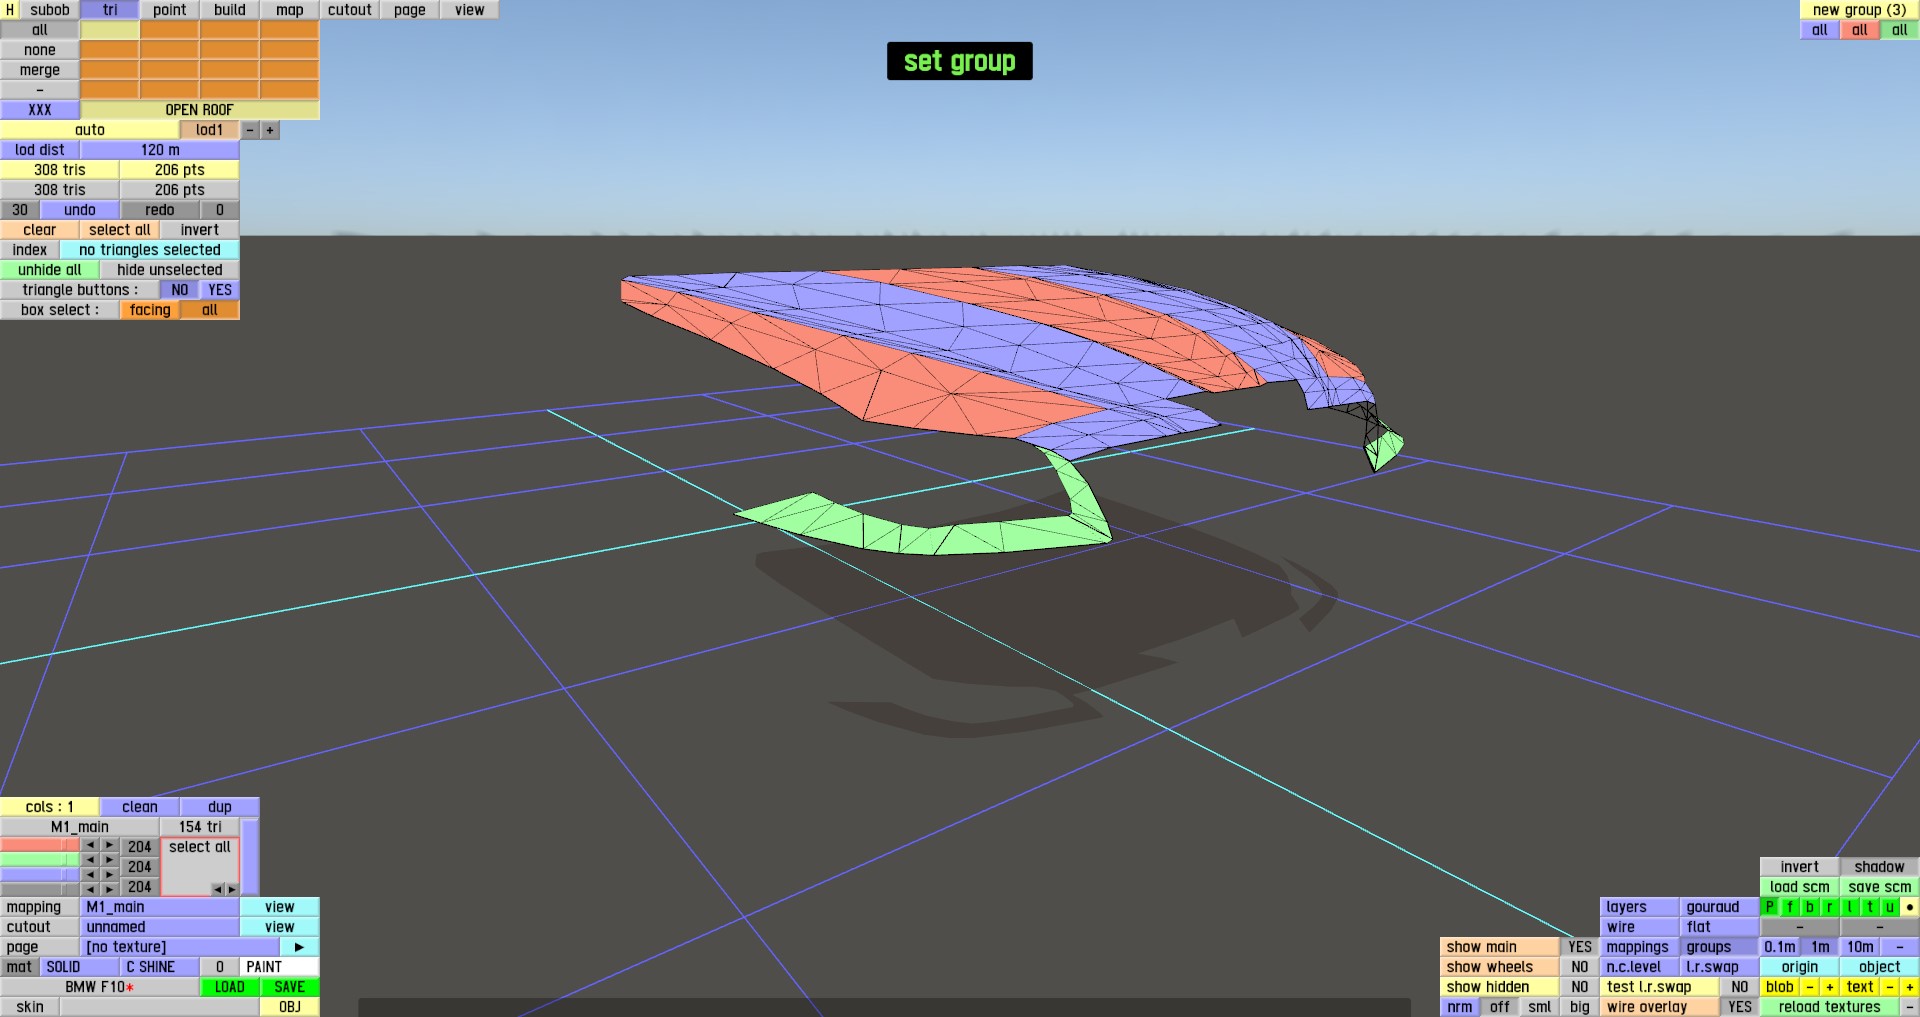Set triangle buttons to YES
The width and height of the screenshot is (1920, 1017).
tap(220, 290)
